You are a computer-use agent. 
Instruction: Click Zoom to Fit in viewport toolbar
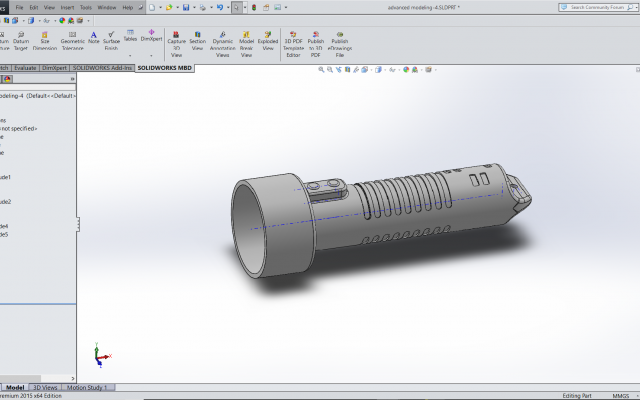click(x=321, y=70)
